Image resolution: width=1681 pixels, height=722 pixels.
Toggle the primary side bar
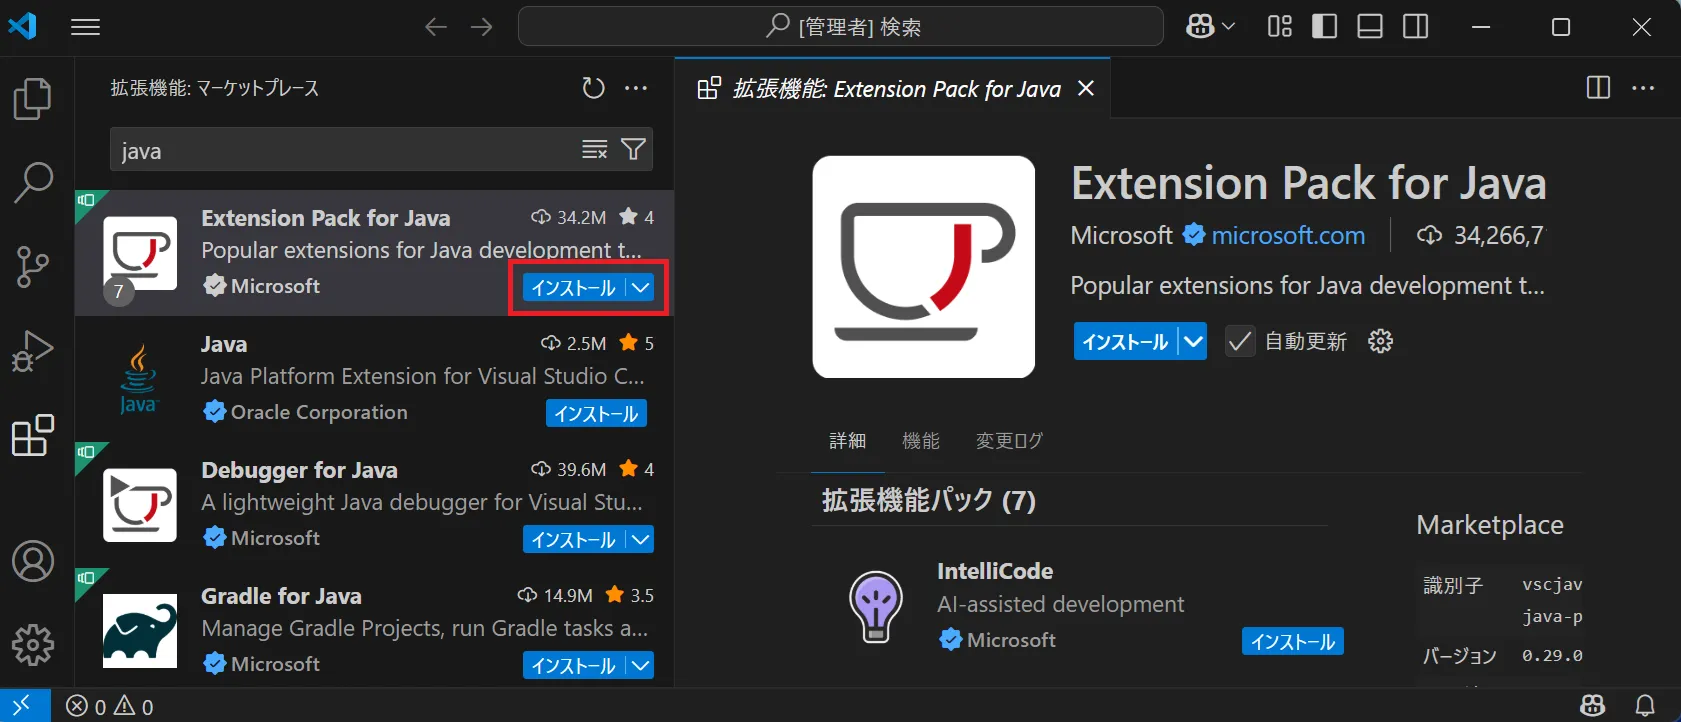[1325, 27]
